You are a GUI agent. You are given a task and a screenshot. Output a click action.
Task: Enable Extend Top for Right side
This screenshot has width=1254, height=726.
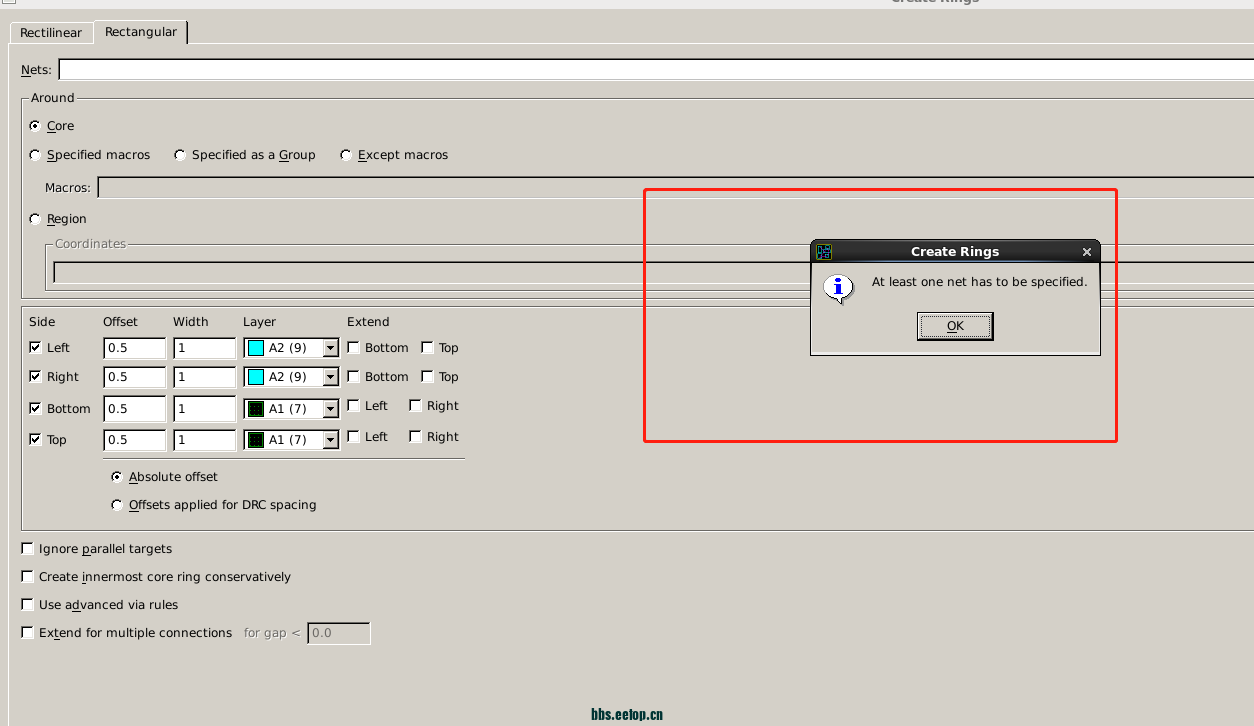[x=427, y=377]
